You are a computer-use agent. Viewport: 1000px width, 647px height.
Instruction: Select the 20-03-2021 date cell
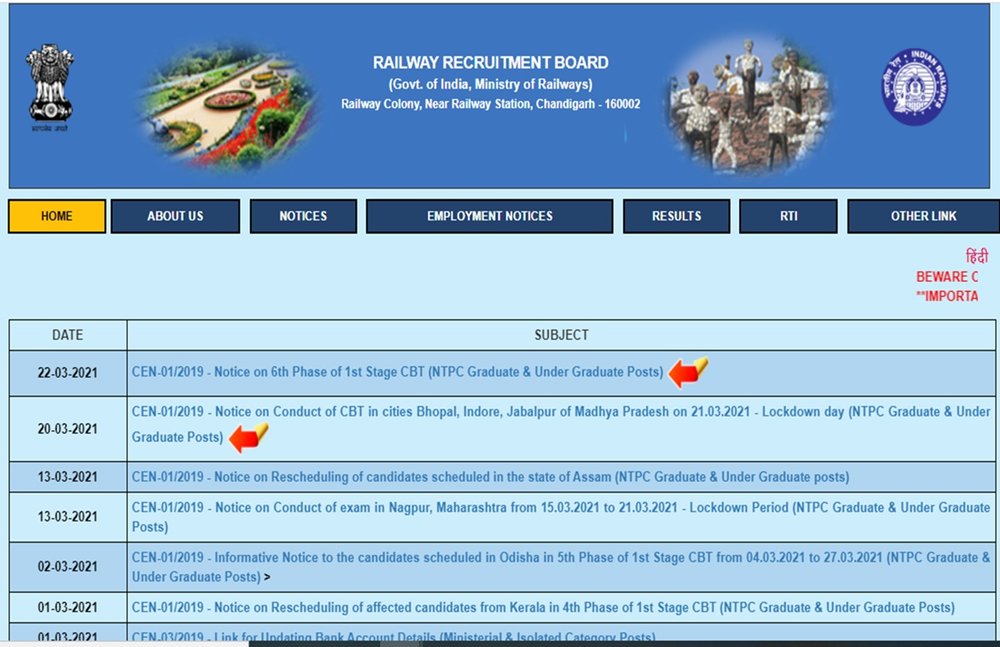(68, 429)
